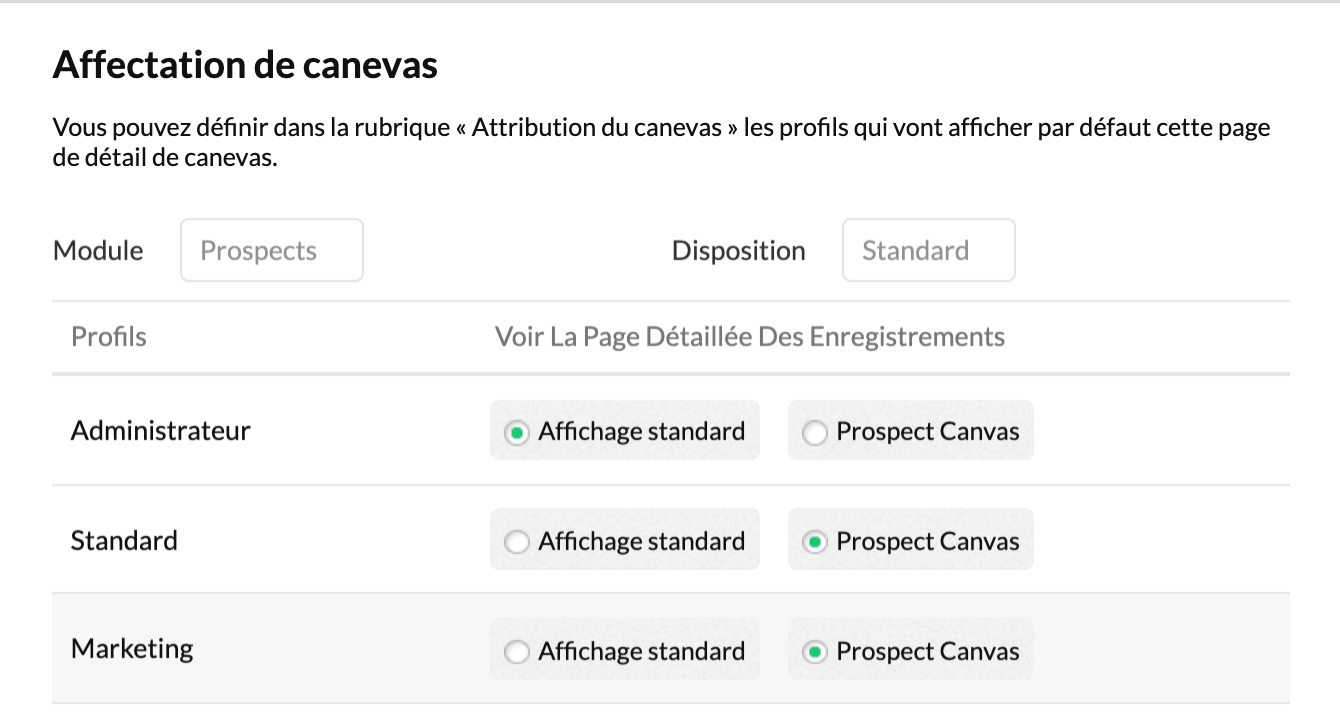Viewport: 1340px width, 720px height.
Task: Click the Disposition label text
Action: coord(738,250)
